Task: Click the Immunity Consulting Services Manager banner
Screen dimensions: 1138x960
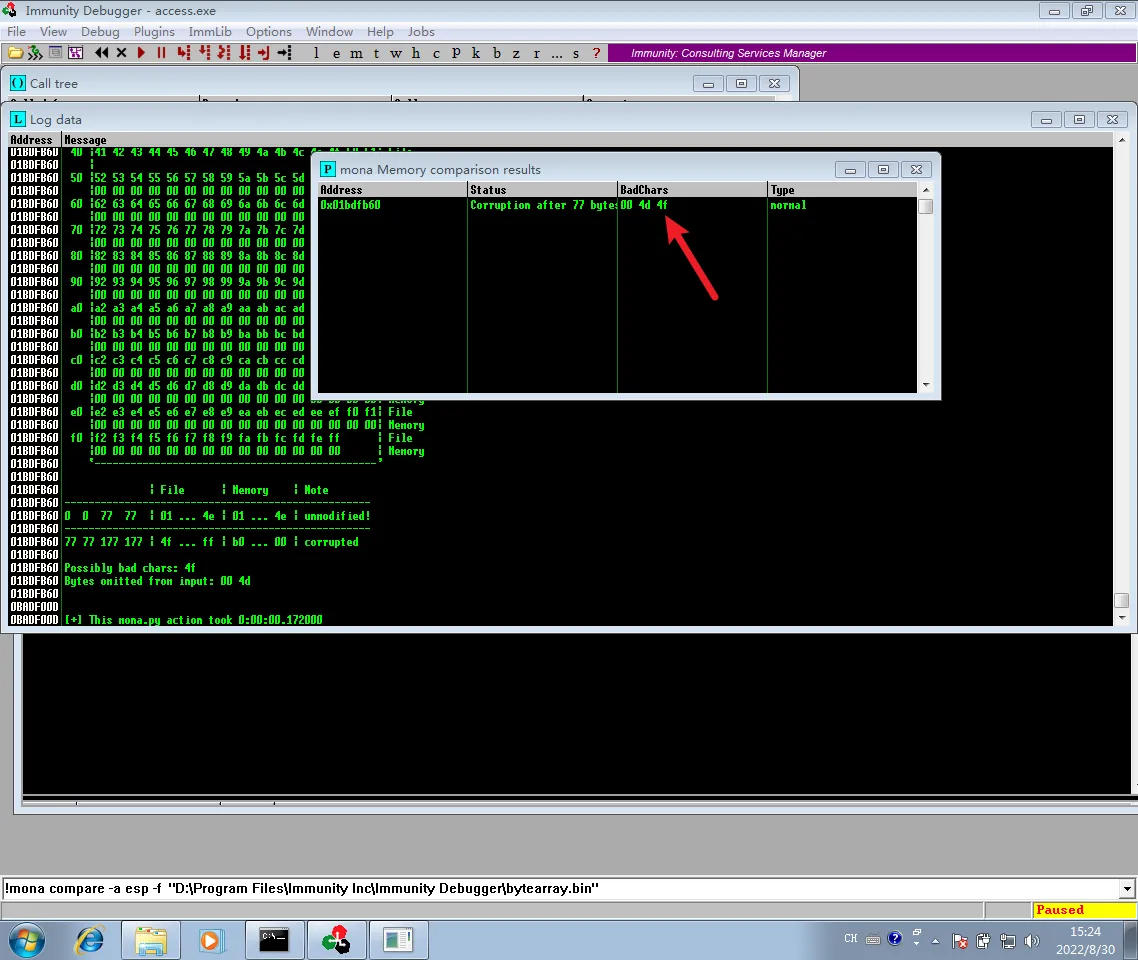Action: click(x=872, y=53)
